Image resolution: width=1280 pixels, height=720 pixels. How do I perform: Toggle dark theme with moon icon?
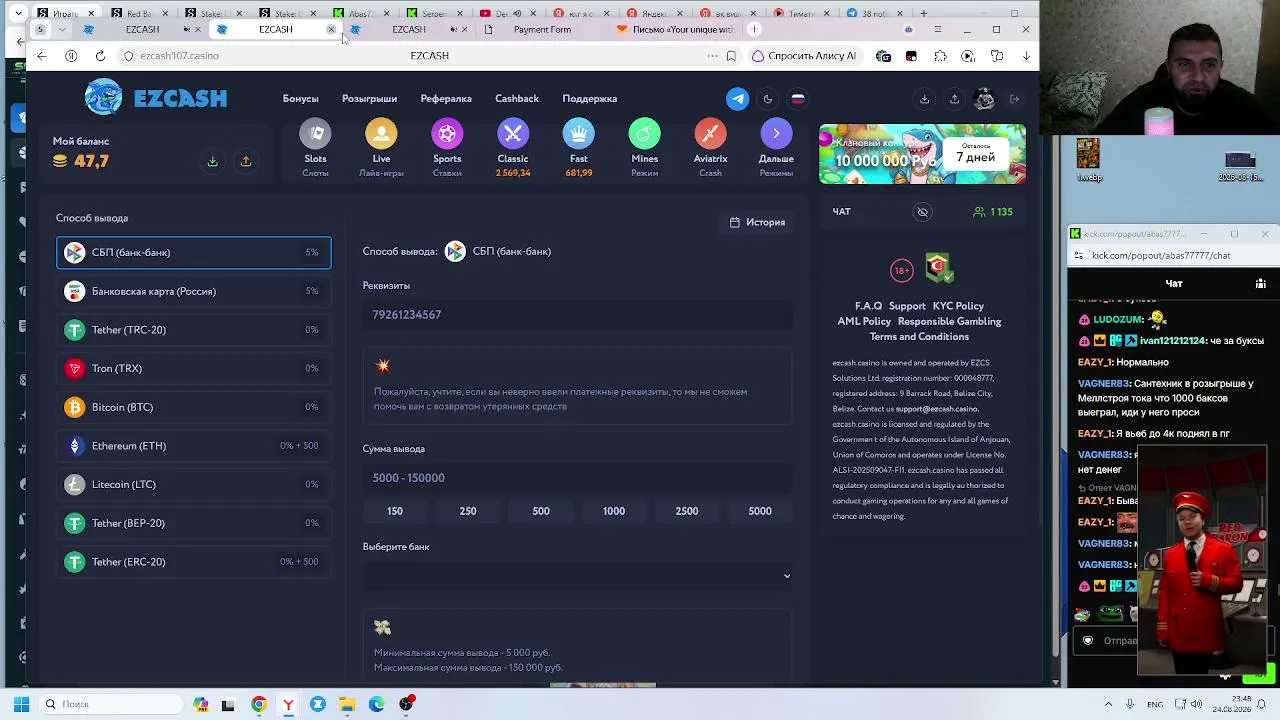pos(768,99)
